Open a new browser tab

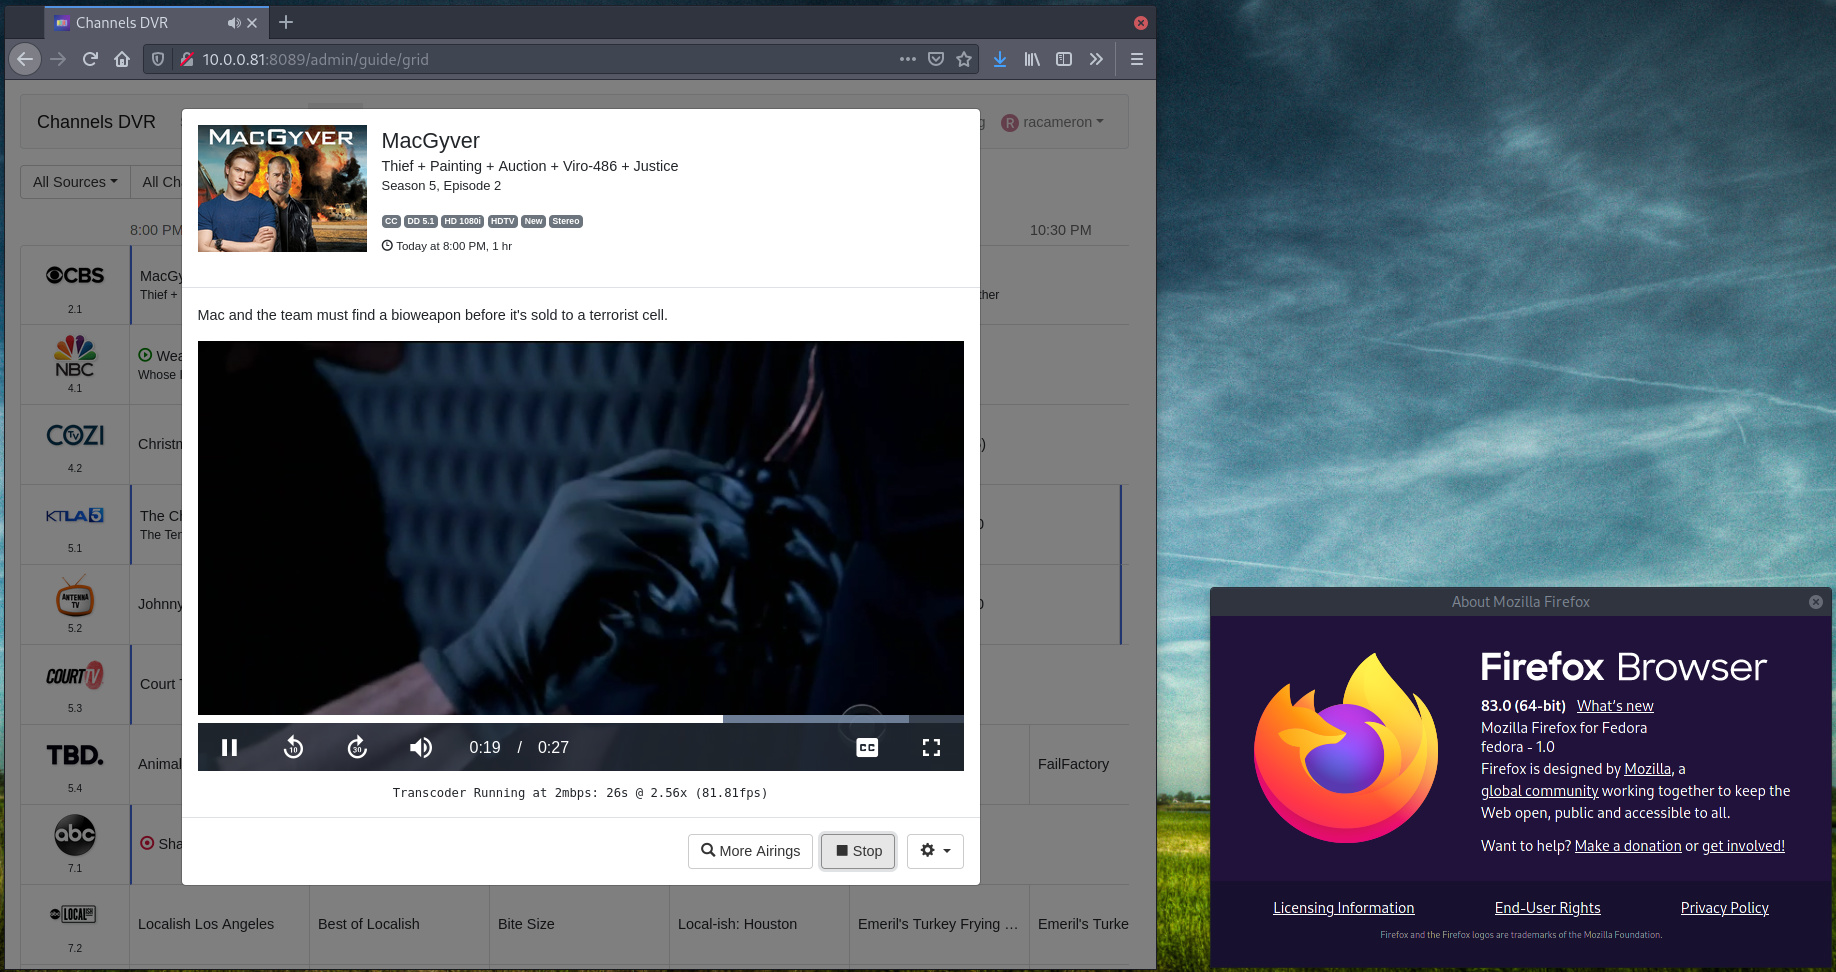(286, 22)
